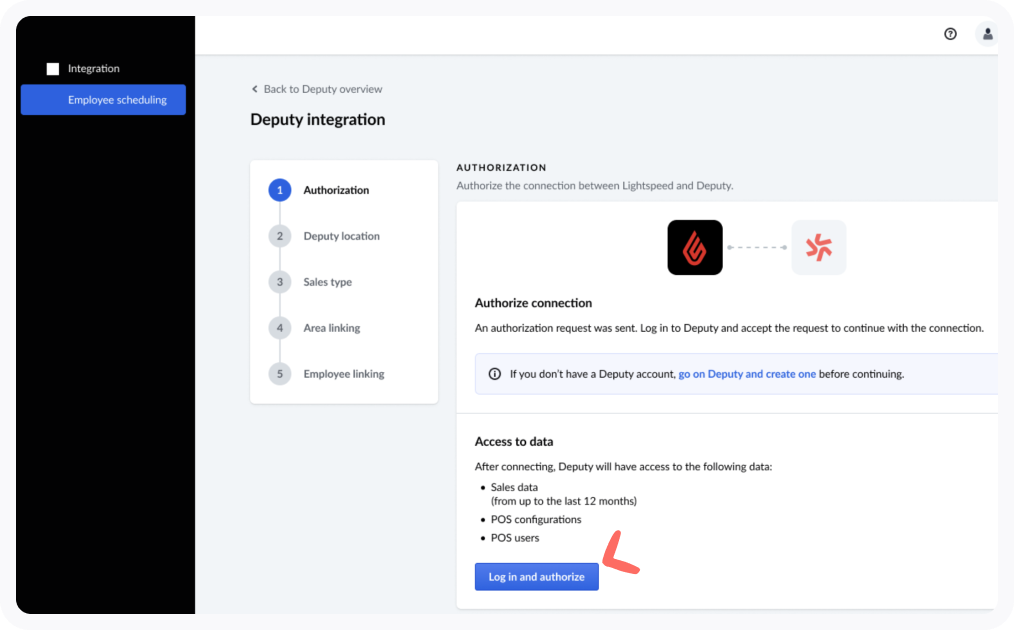The width and height of the screenshot is (1014, 630).
Task: Click the POS users bullet item
Action: pos(515,538)
